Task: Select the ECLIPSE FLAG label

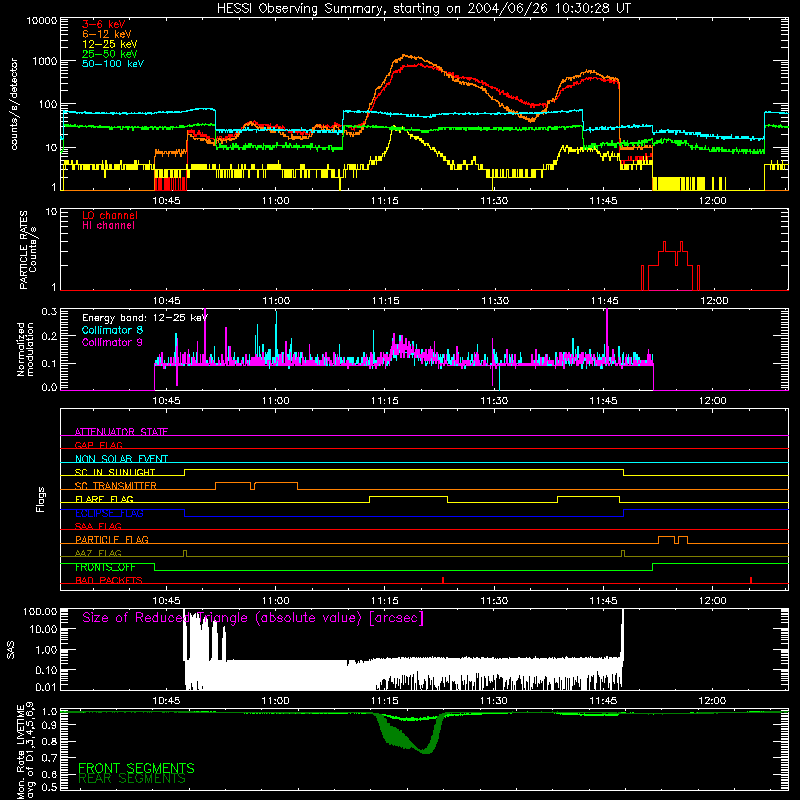Action: tap(109, 513)
